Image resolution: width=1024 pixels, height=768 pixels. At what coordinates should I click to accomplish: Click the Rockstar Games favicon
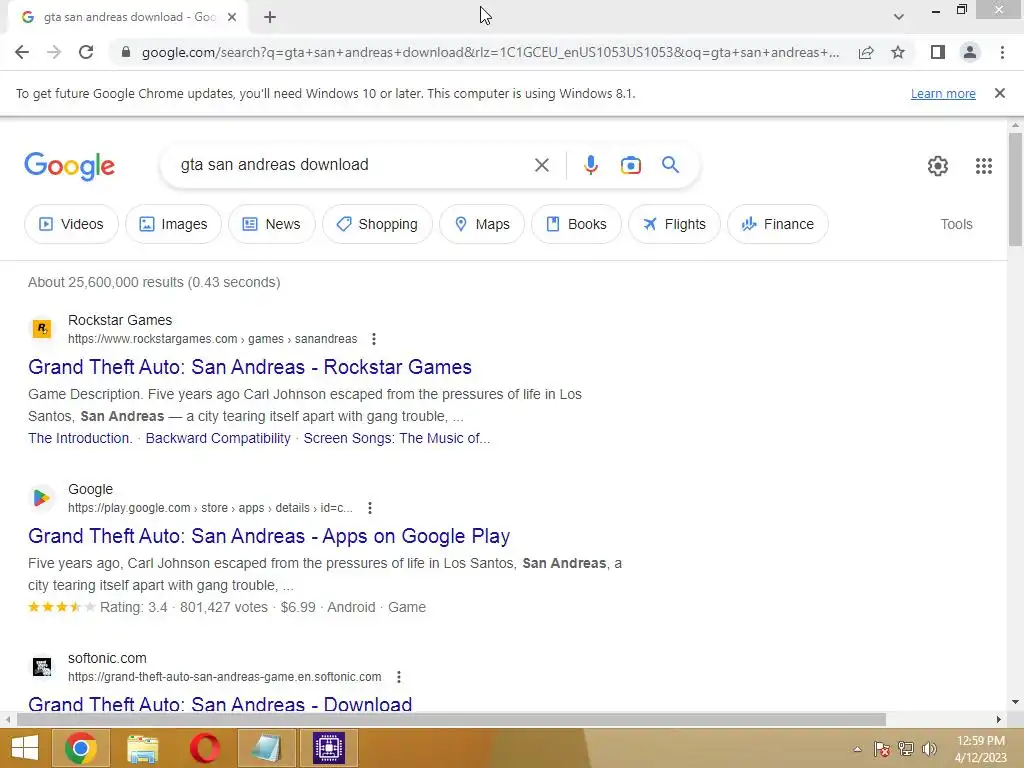coord(42,328)
